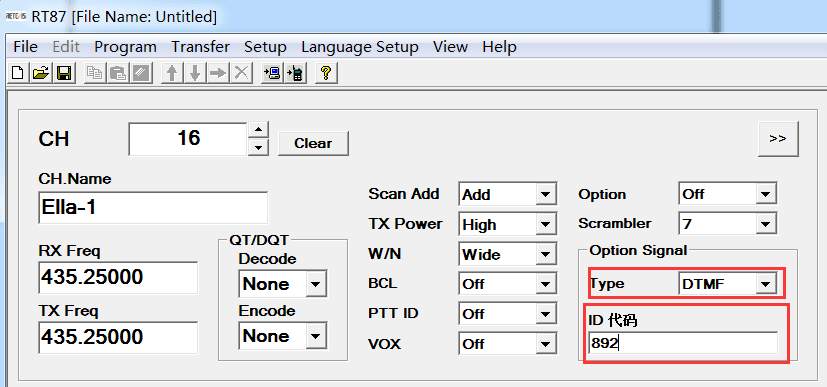Click the CH number field showing 16

pos(188,139)
